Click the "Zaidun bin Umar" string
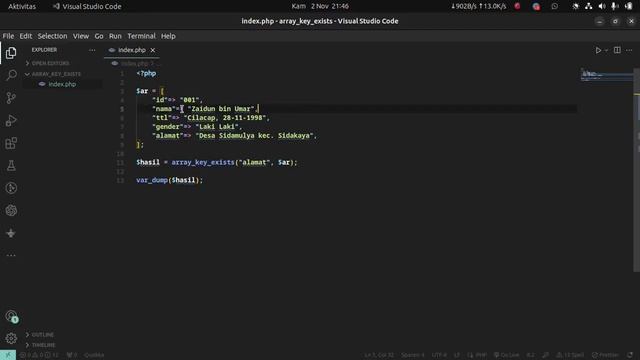640x360 pixels. pos(221,109)
